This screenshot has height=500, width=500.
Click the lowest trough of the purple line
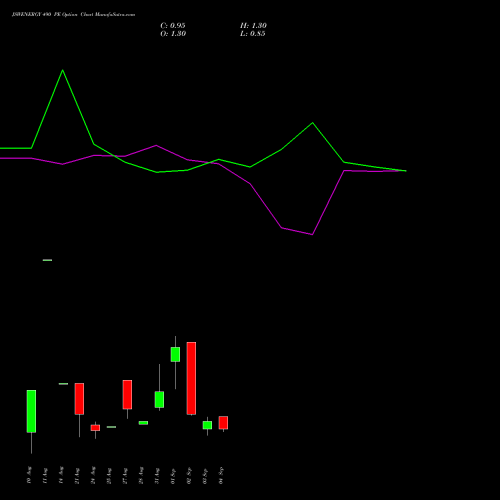(312, 234)
